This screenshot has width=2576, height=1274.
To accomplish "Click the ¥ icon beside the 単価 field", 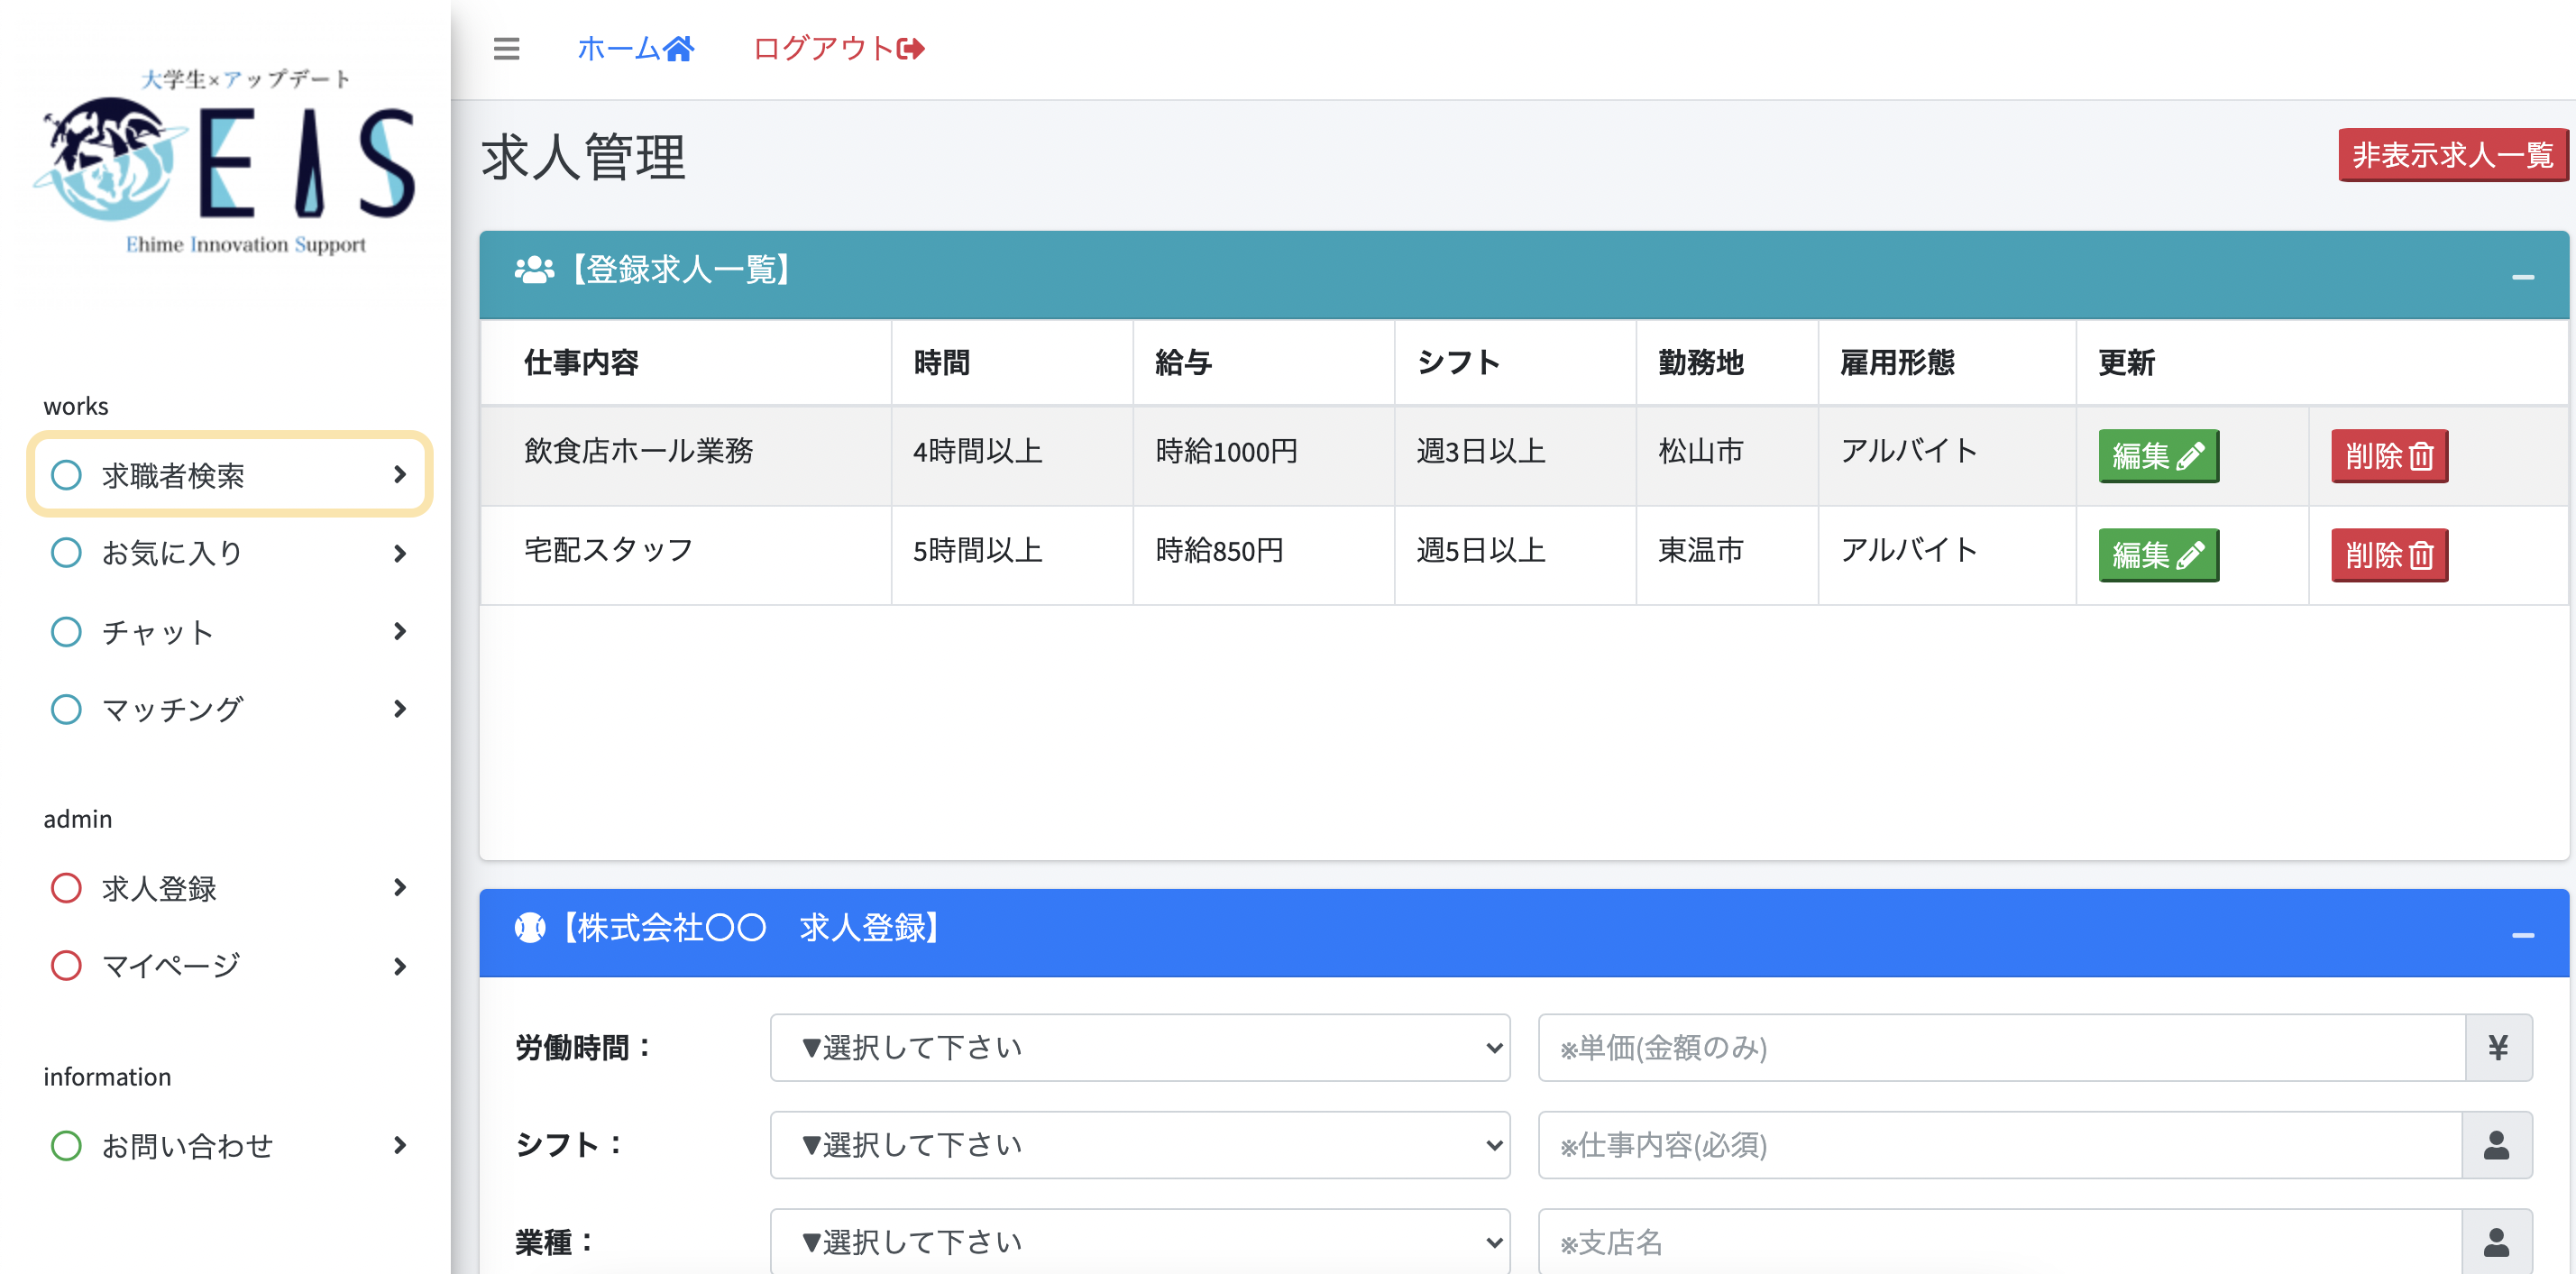I will 2498,1047.
